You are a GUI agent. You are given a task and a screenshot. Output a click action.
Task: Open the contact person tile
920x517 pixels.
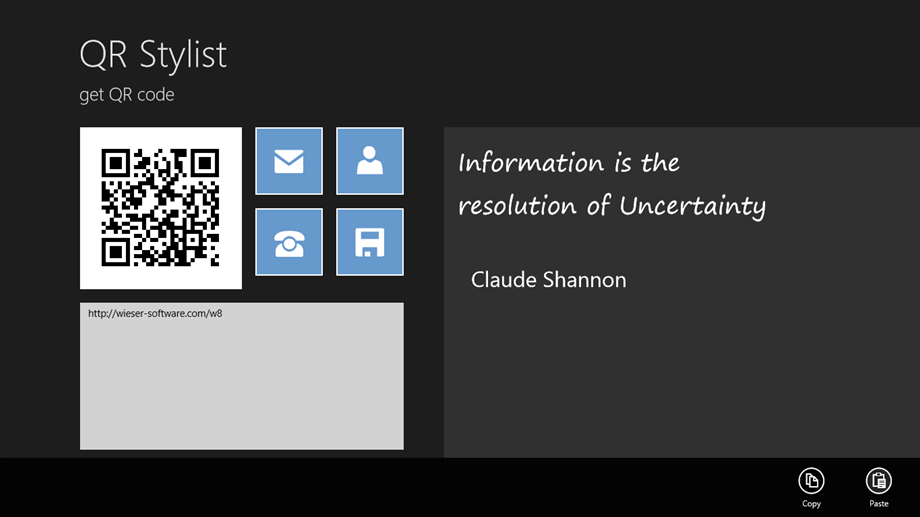coord(370,161)
